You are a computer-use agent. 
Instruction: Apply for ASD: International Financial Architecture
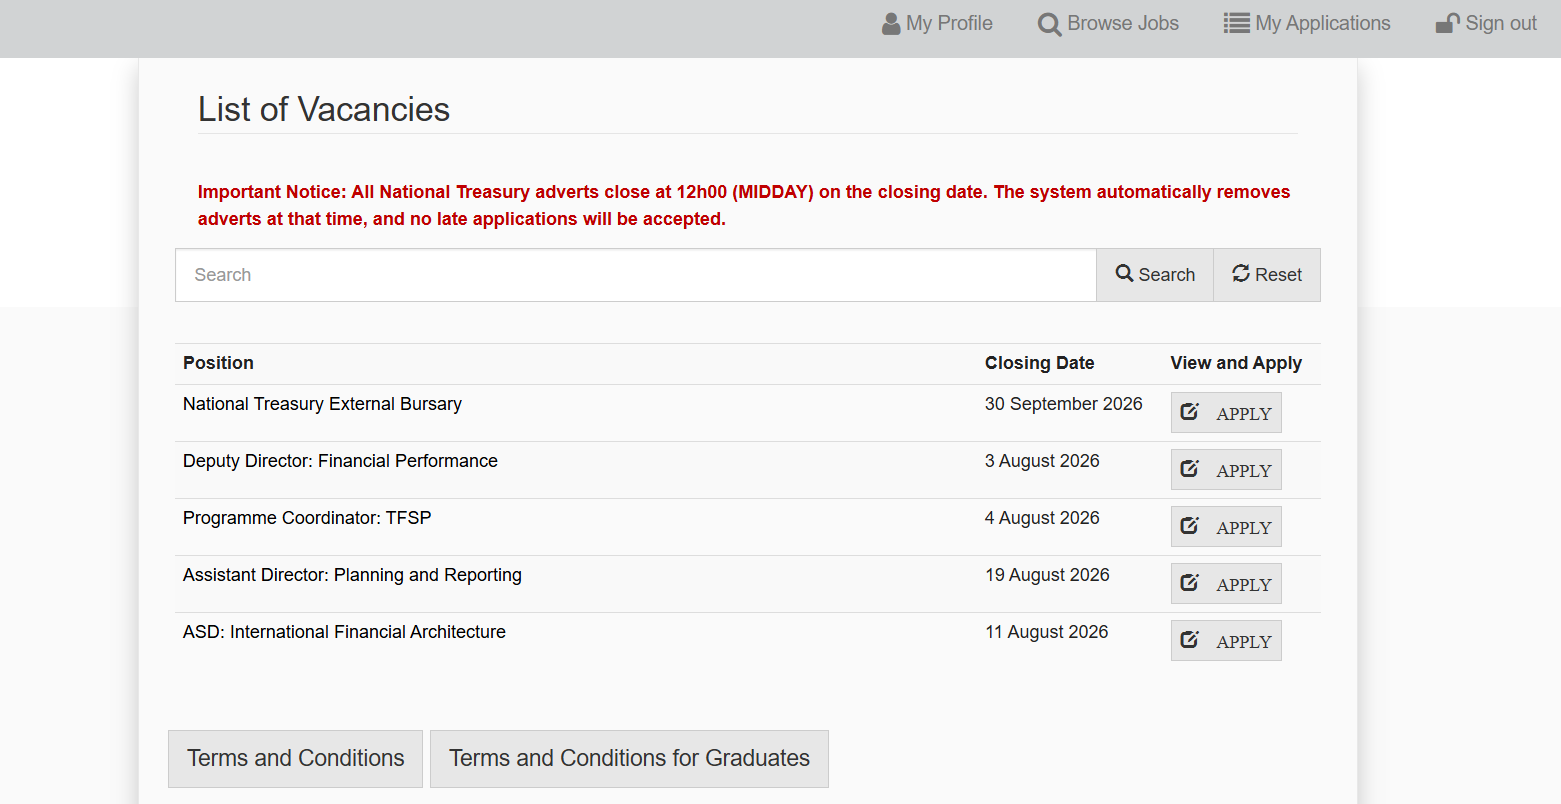(1226, 641)
